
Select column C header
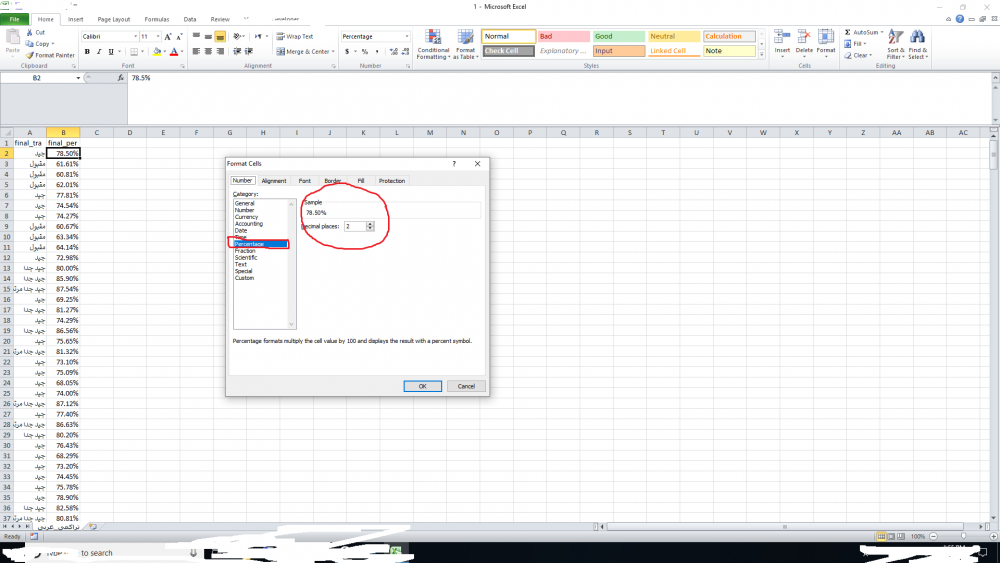tap(96, 133)
